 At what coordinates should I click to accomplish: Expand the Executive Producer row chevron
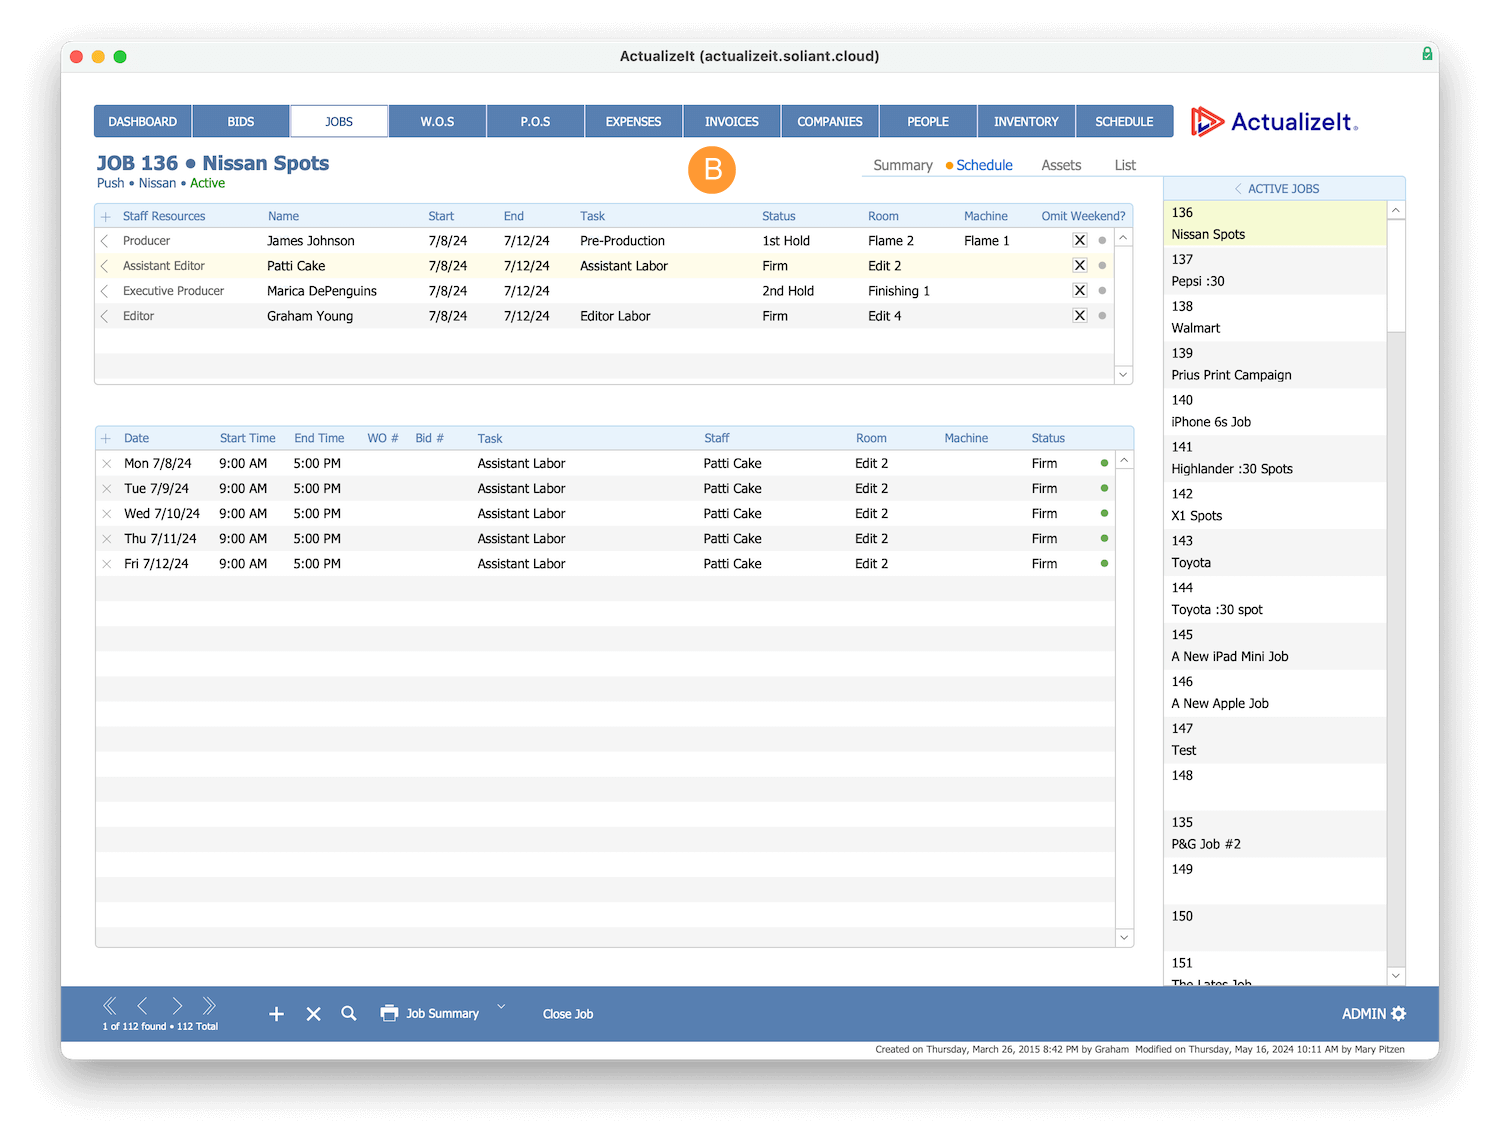(105, 291)
